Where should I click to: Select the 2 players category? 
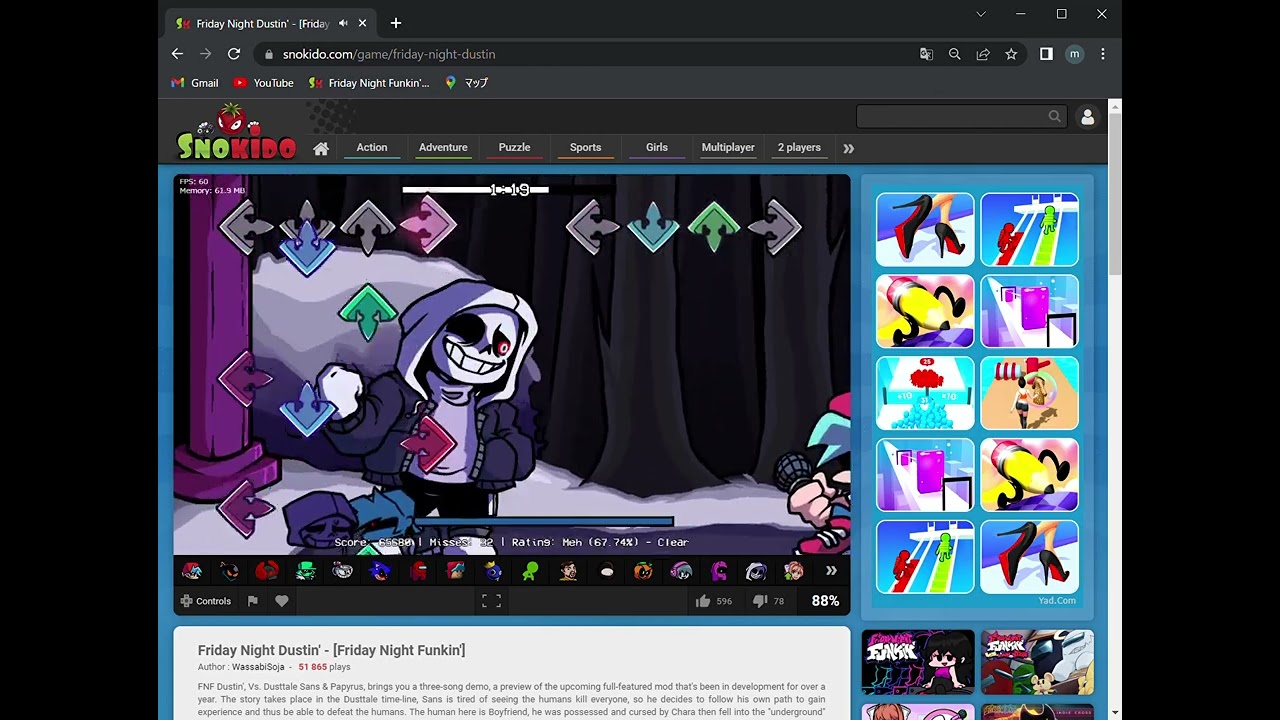799,148
